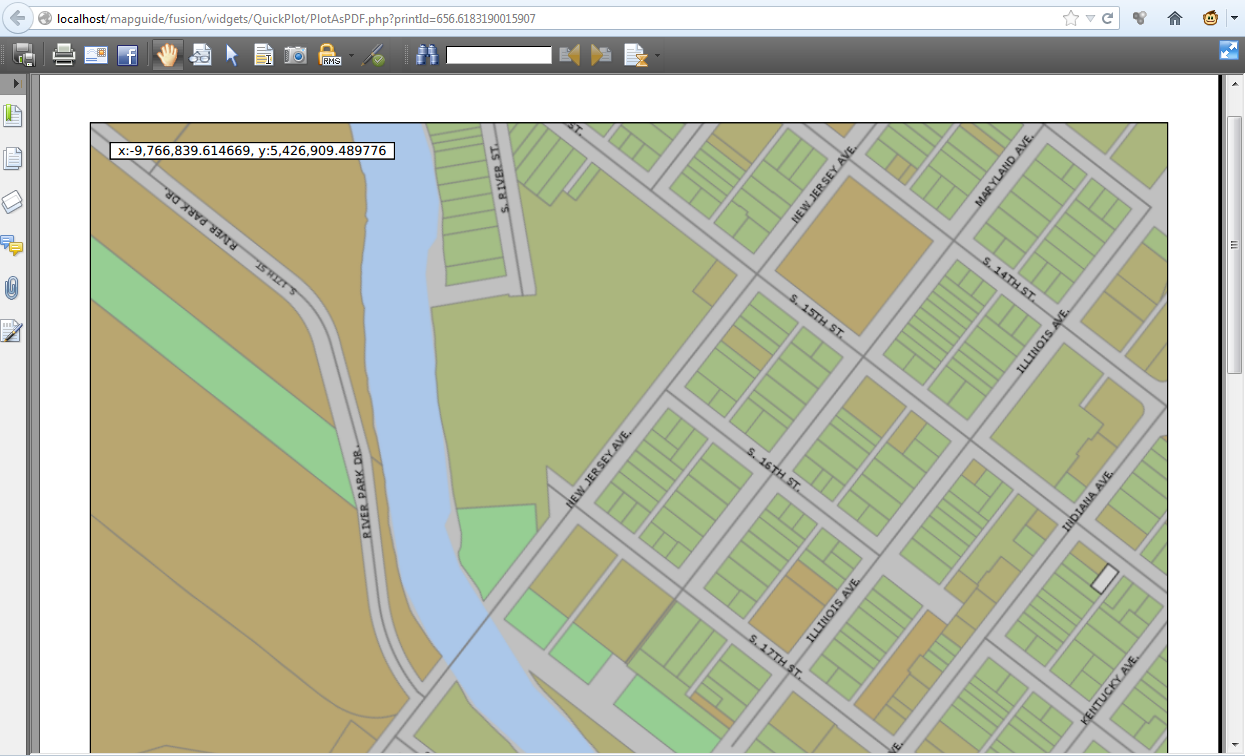Activate the Snapshot camera tool

pyautogui.click(x=295, y=55)
